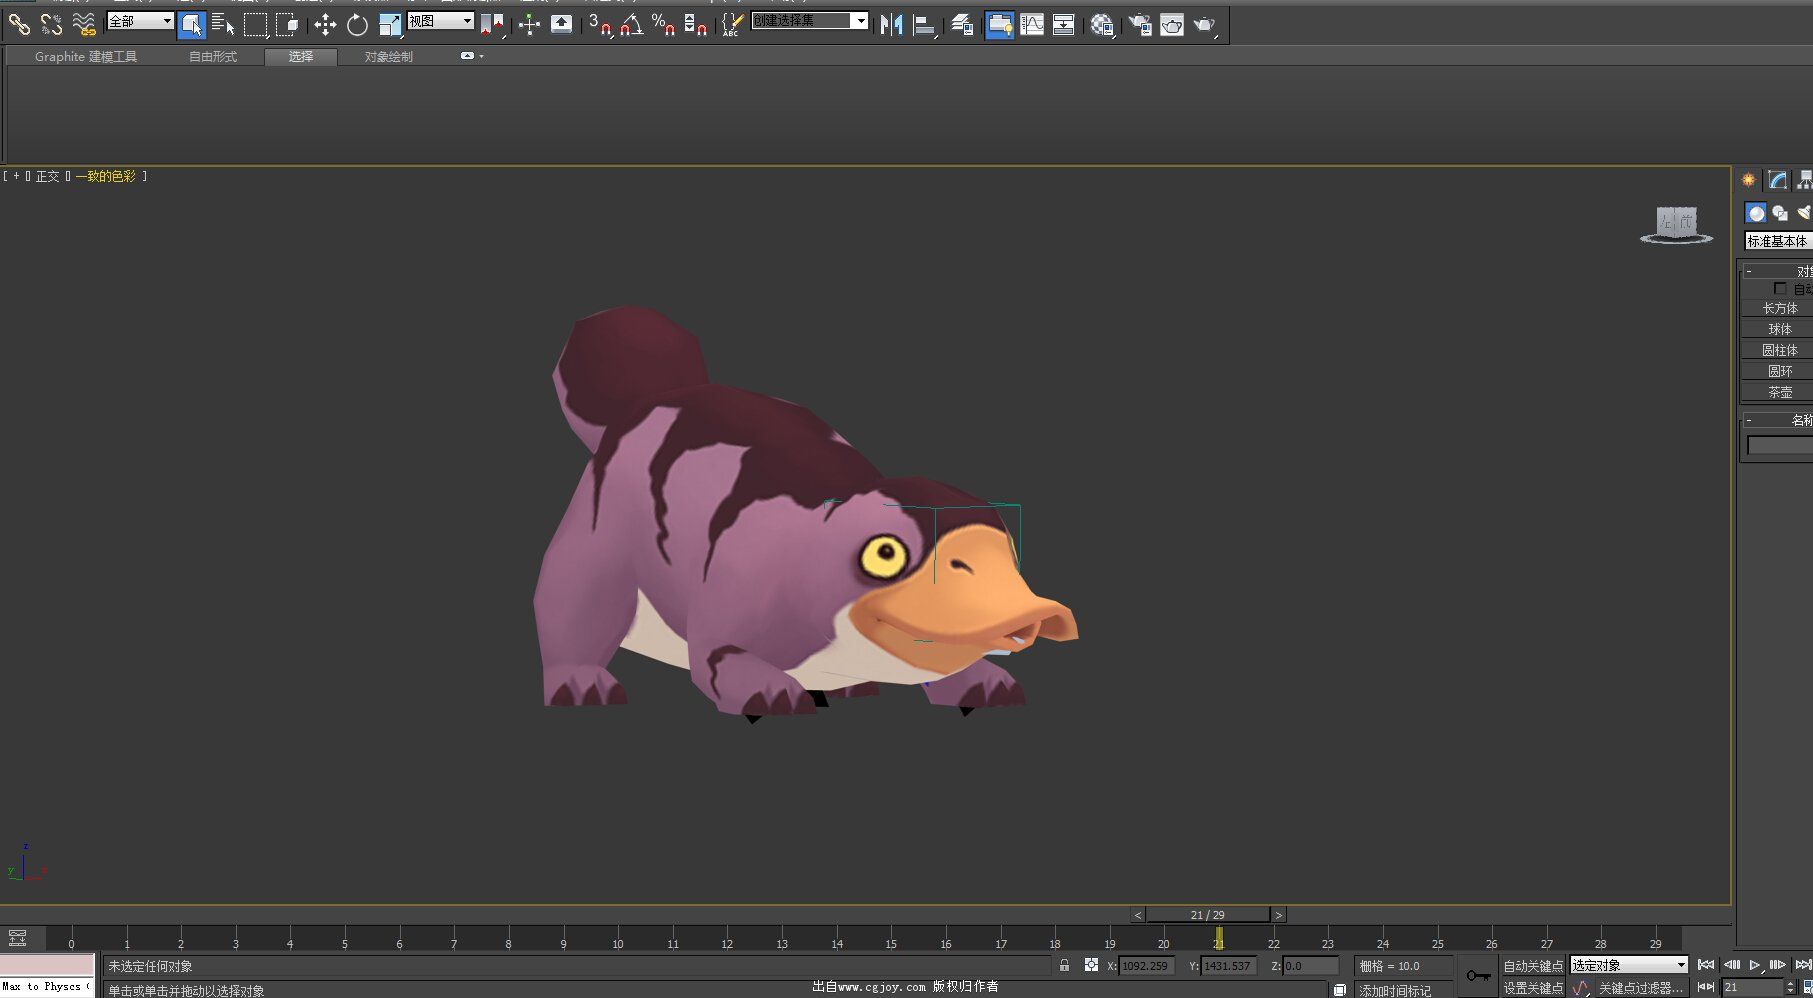Click the time slider 21 / 29 thumb

coord(1208,915)
